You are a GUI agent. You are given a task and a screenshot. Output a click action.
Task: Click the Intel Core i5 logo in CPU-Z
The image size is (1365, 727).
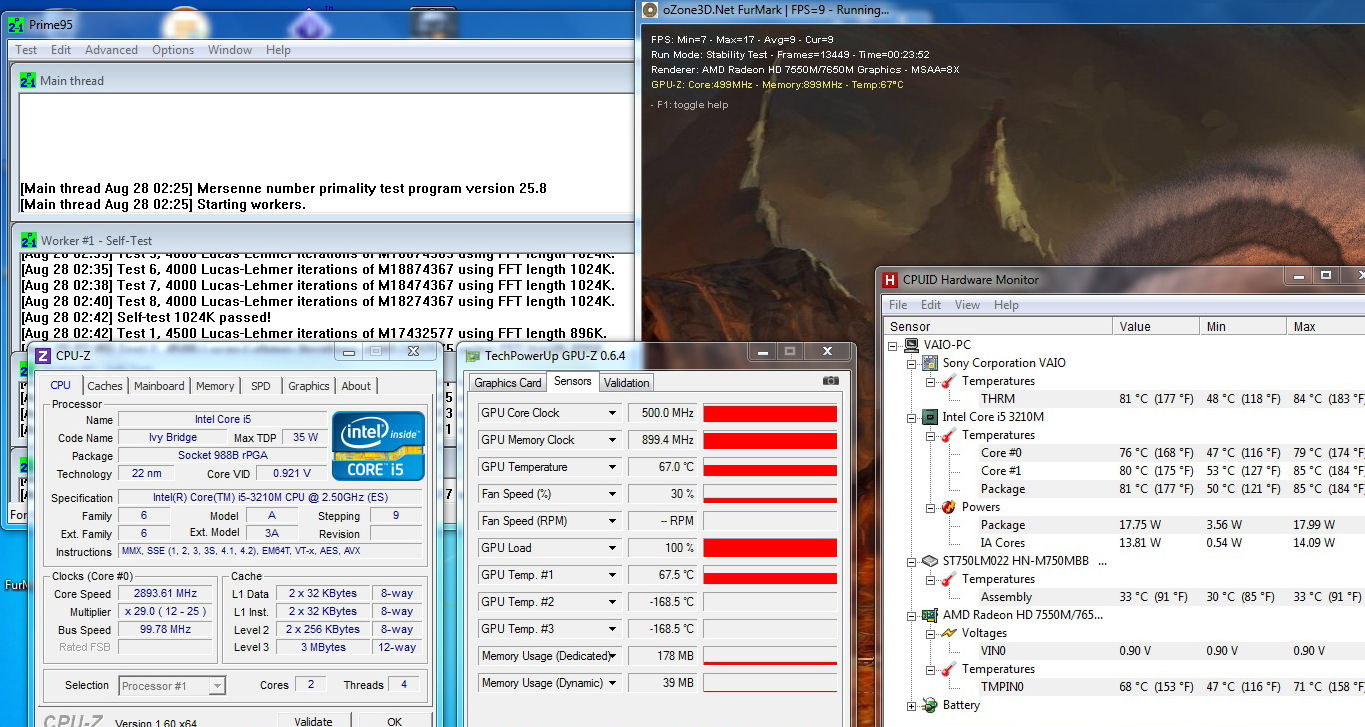pyautogui.click(x=378, y=445)
